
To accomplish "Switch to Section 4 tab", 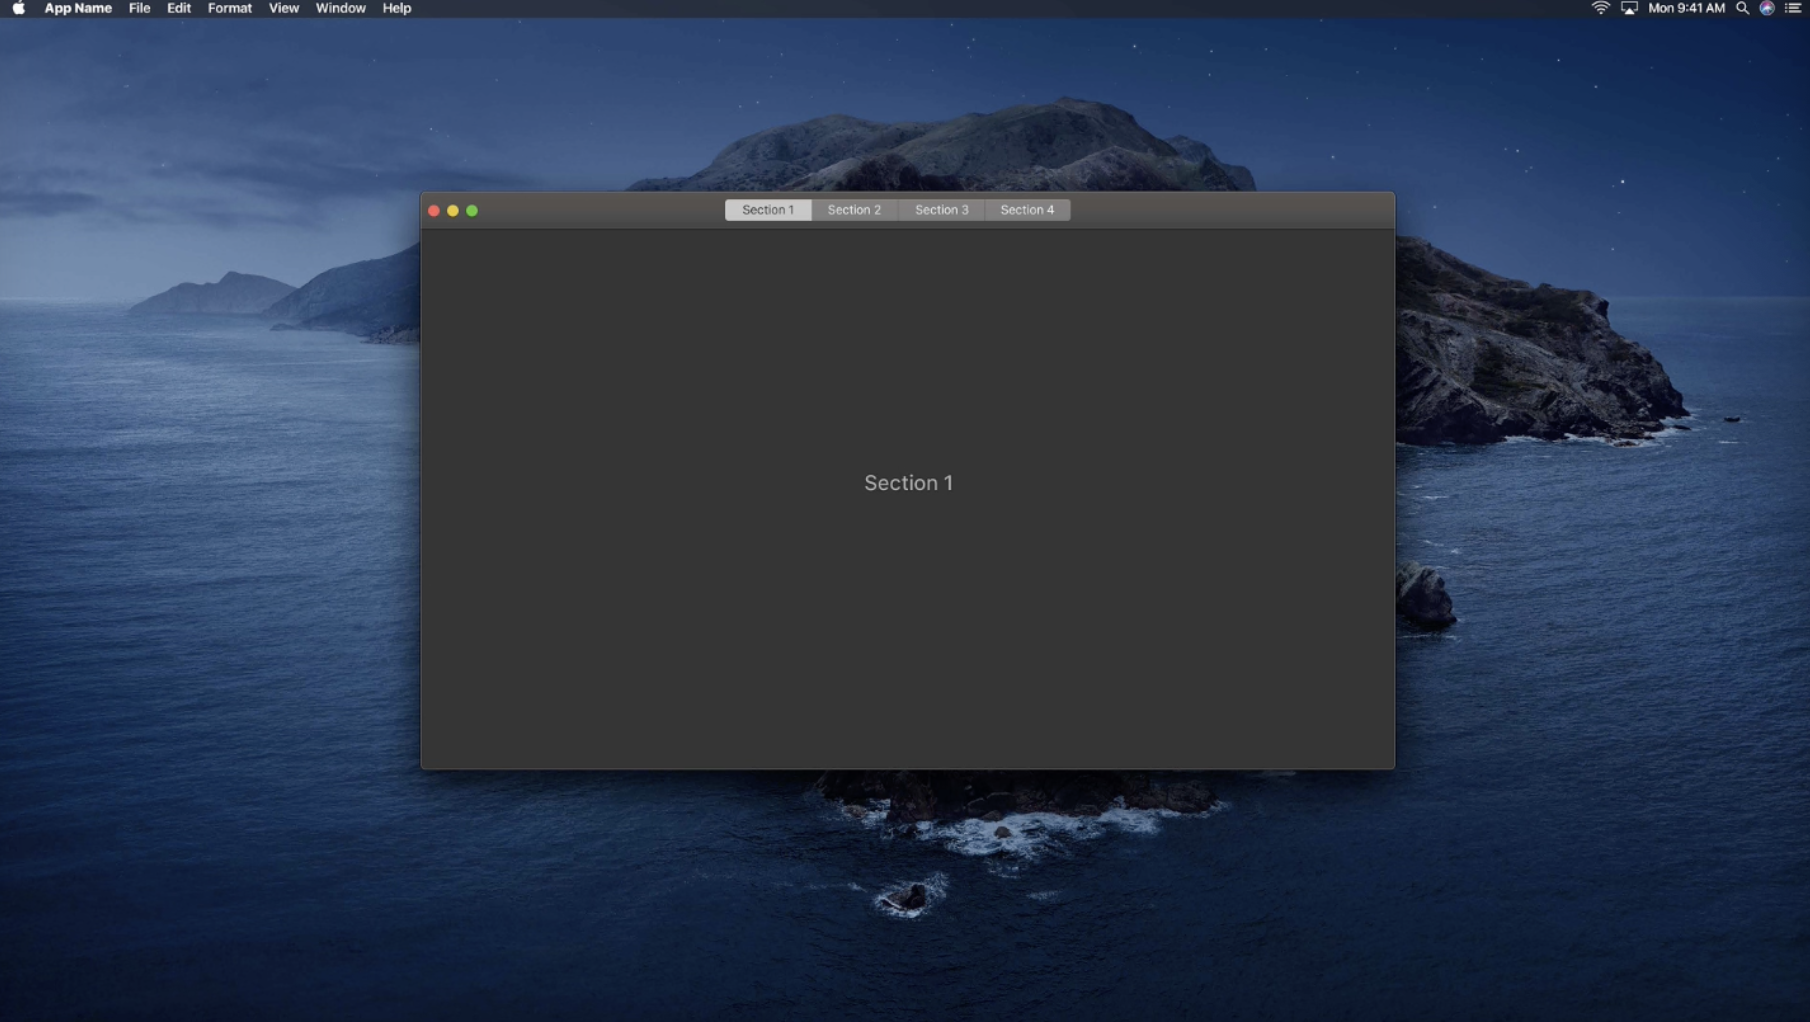I will pos(1027,210).
